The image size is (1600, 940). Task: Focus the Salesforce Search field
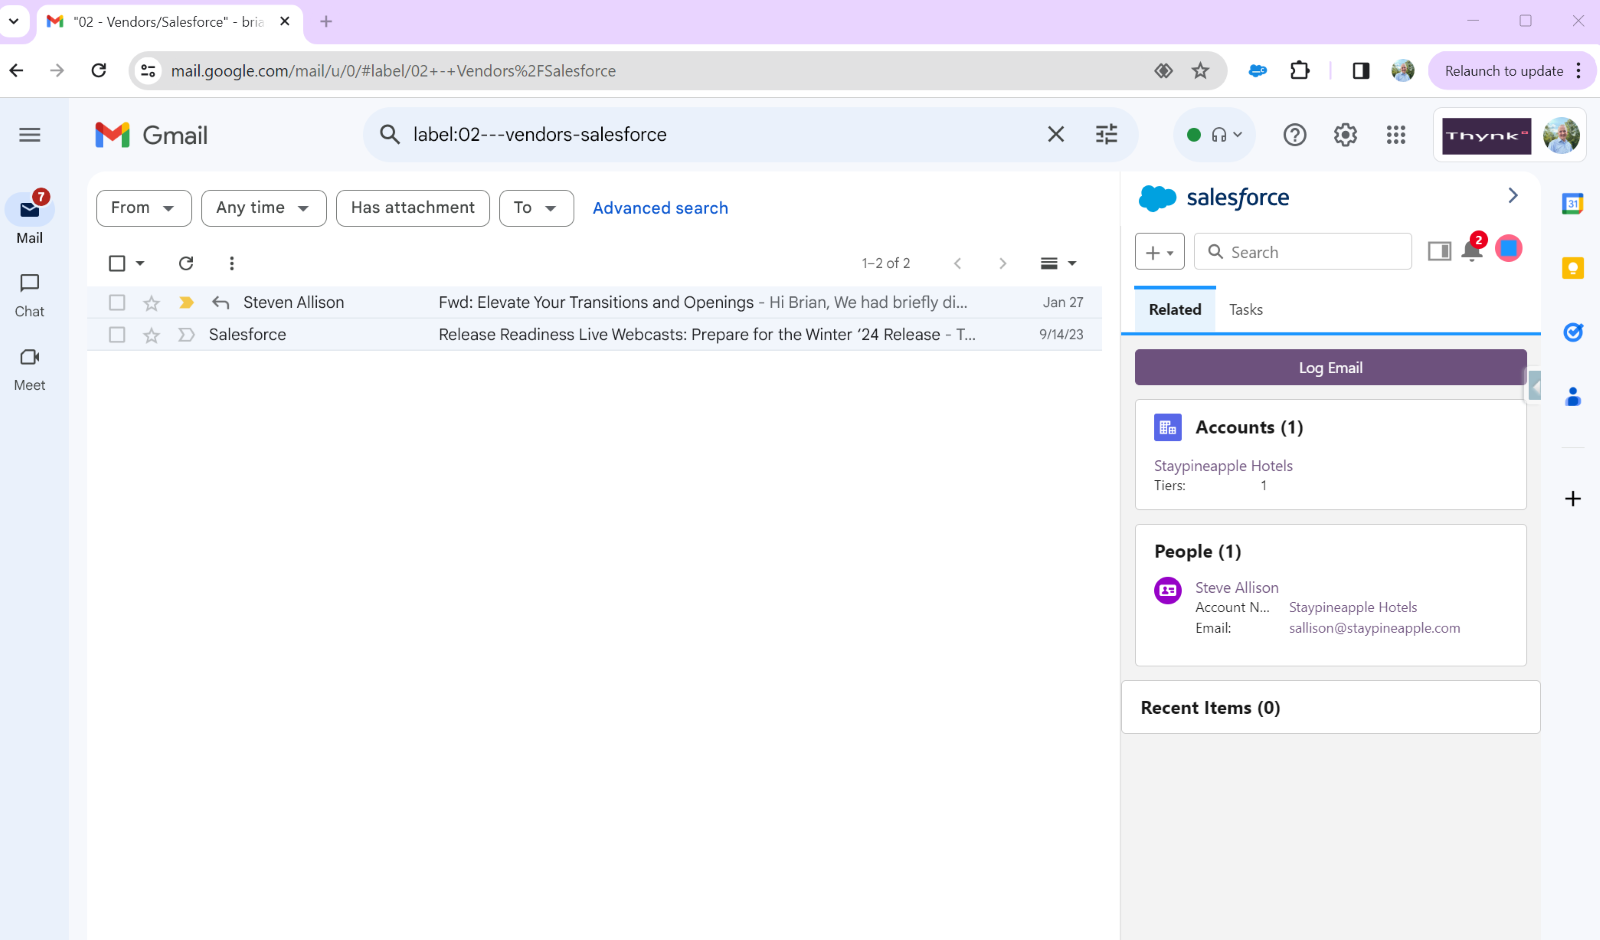[1303, 252]
